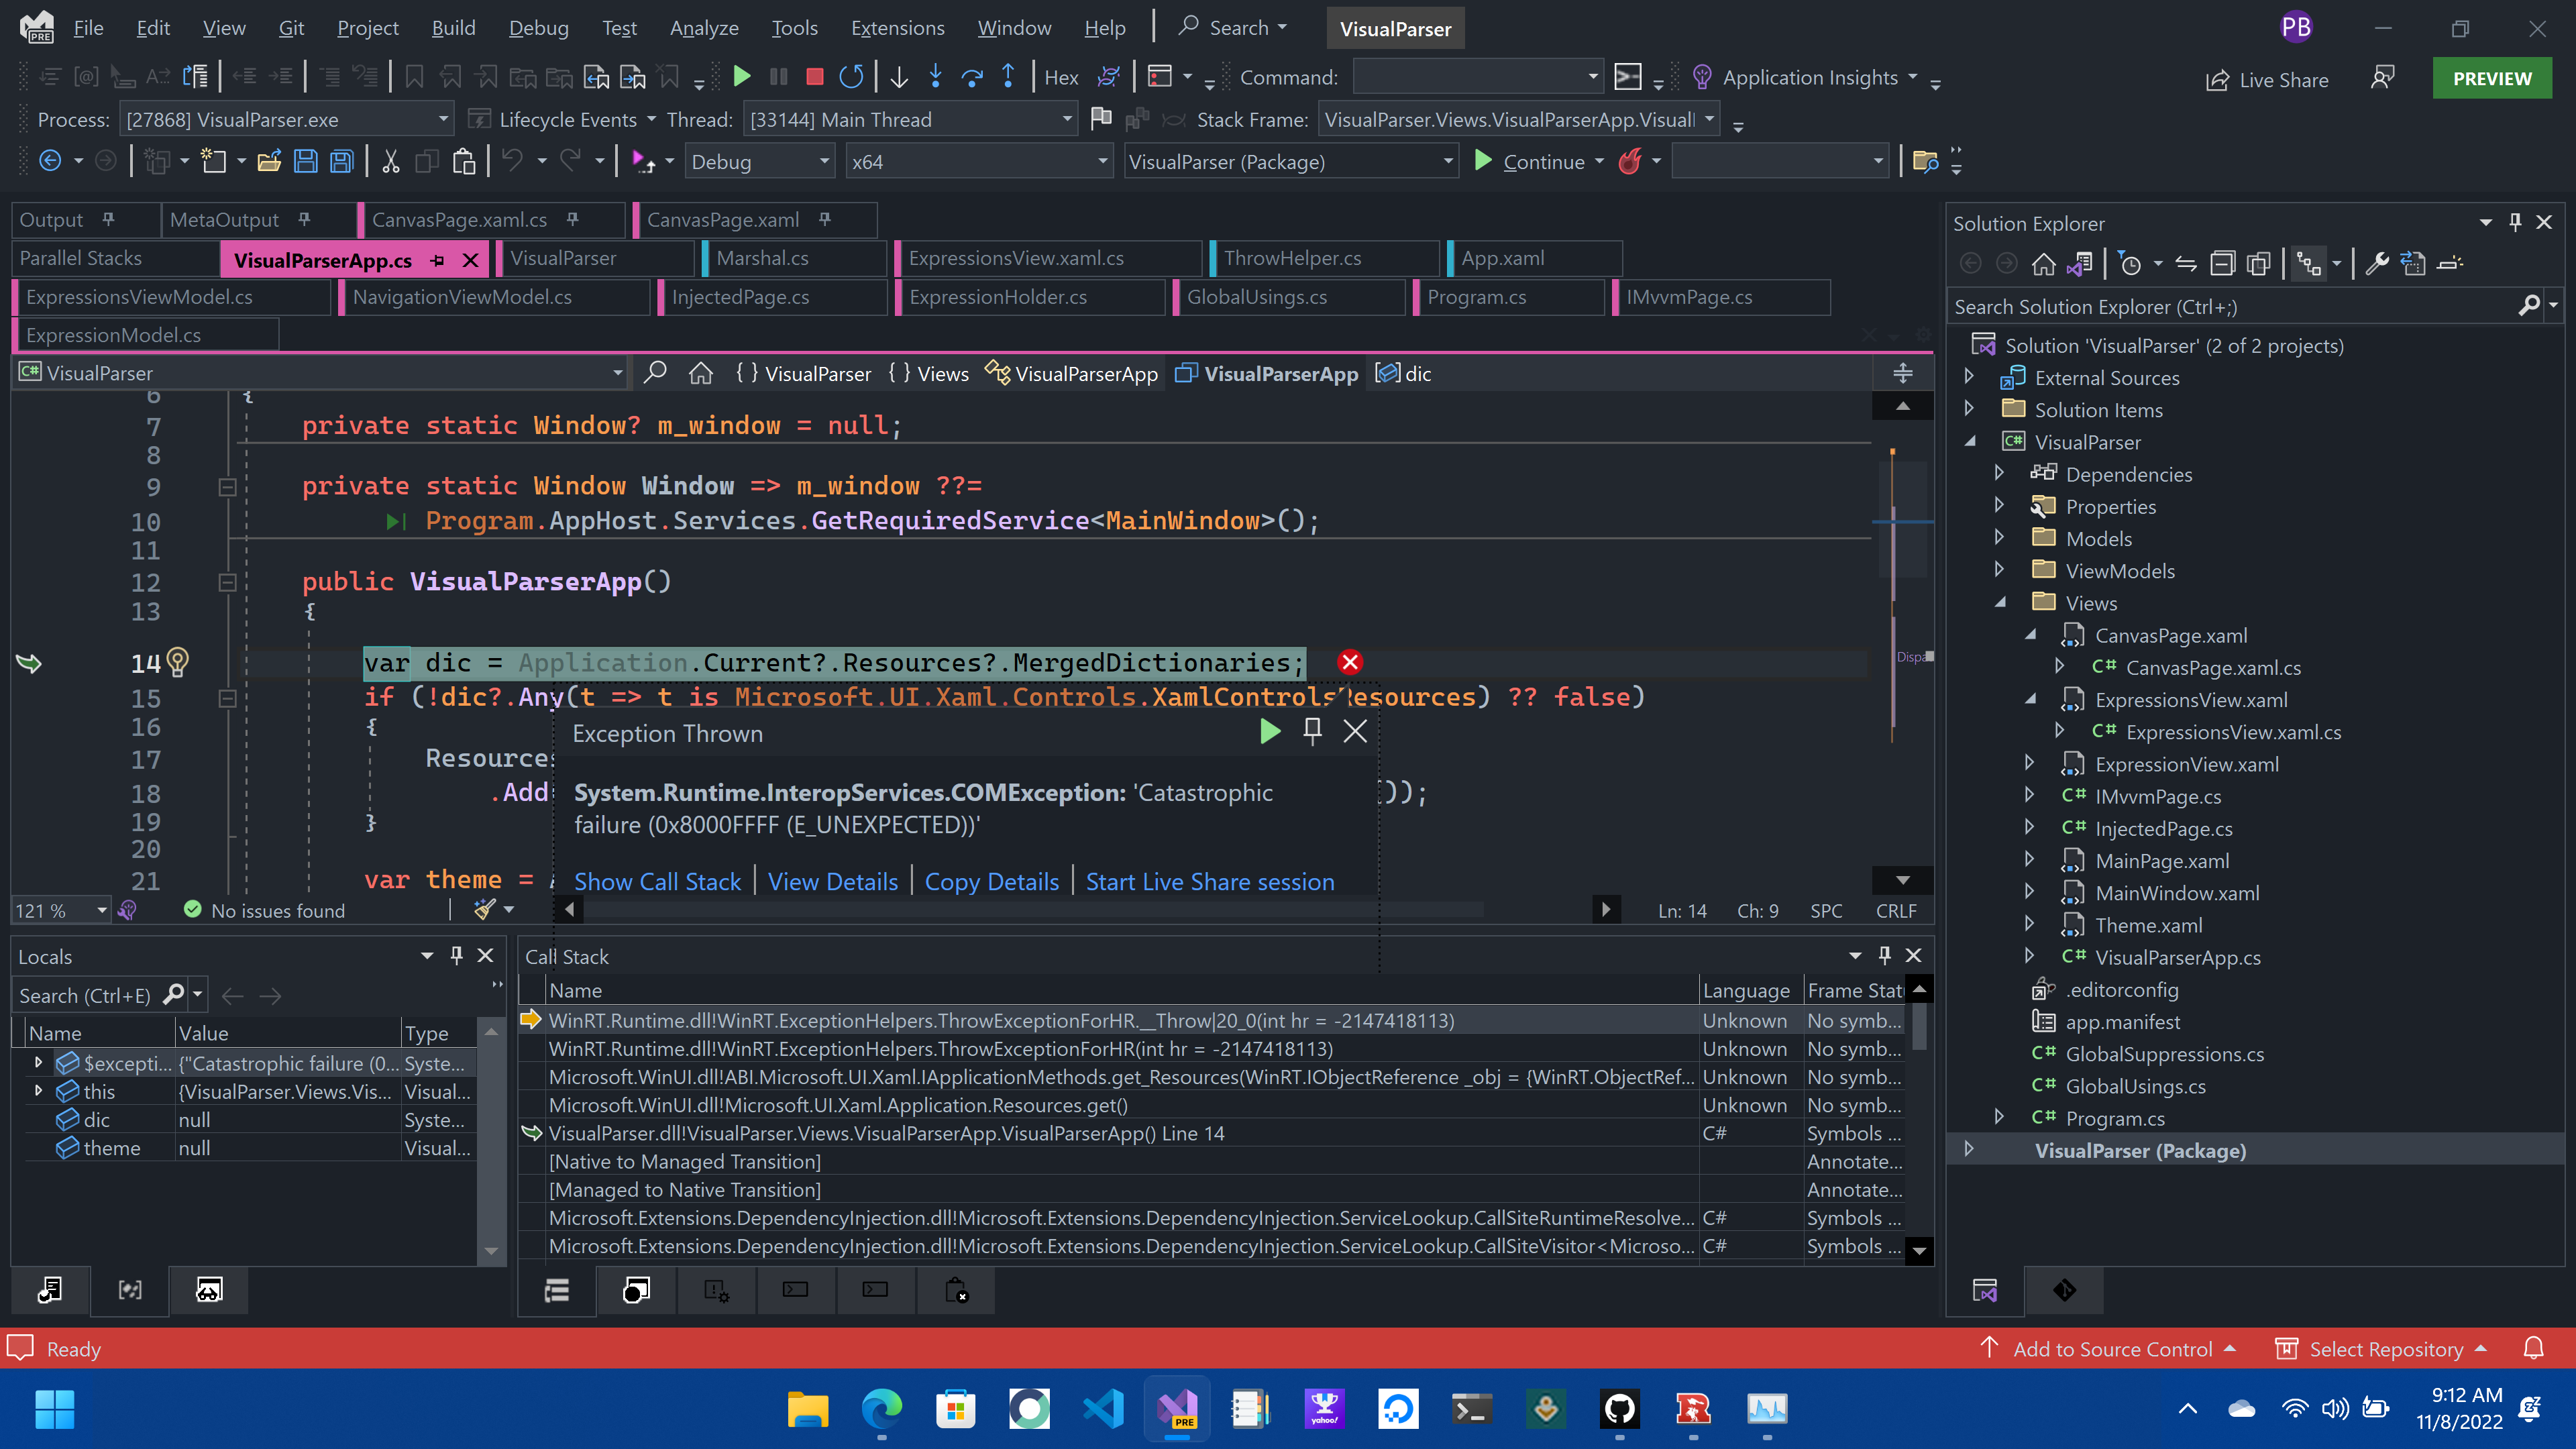Open Solution Explorer properties wrench icon
Screen dimensions: 2576x1449
pyautogui.click(x=2377, y=264)
